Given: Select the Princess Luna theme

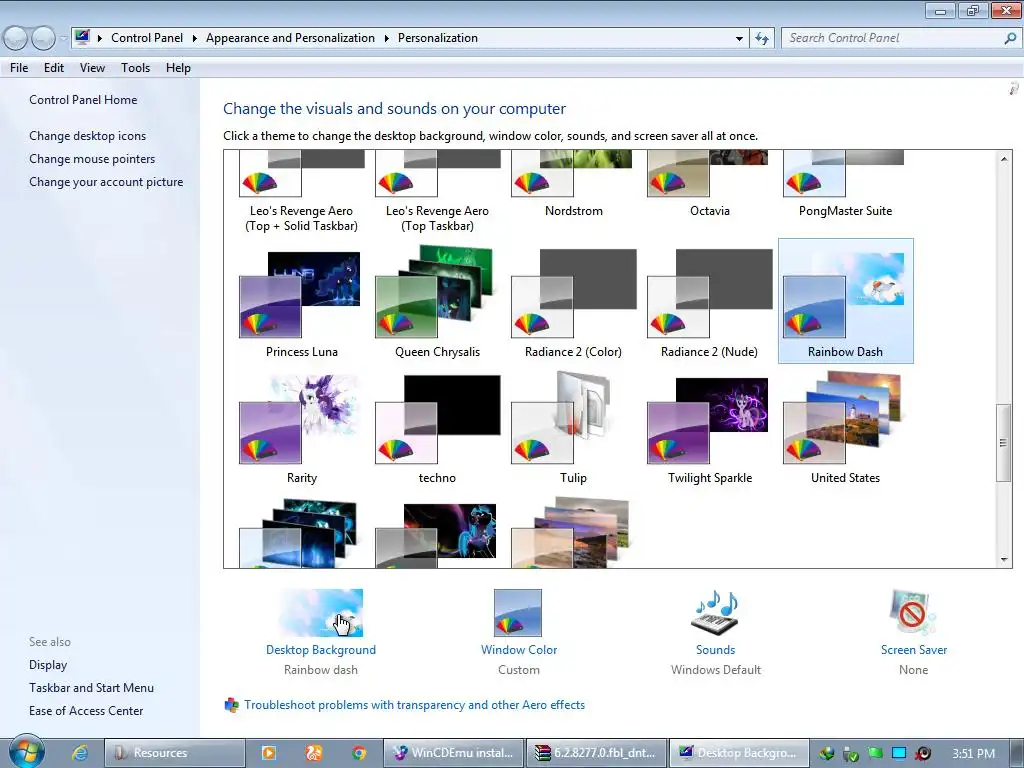Looking at the screenshot, I should click(301, 302).
